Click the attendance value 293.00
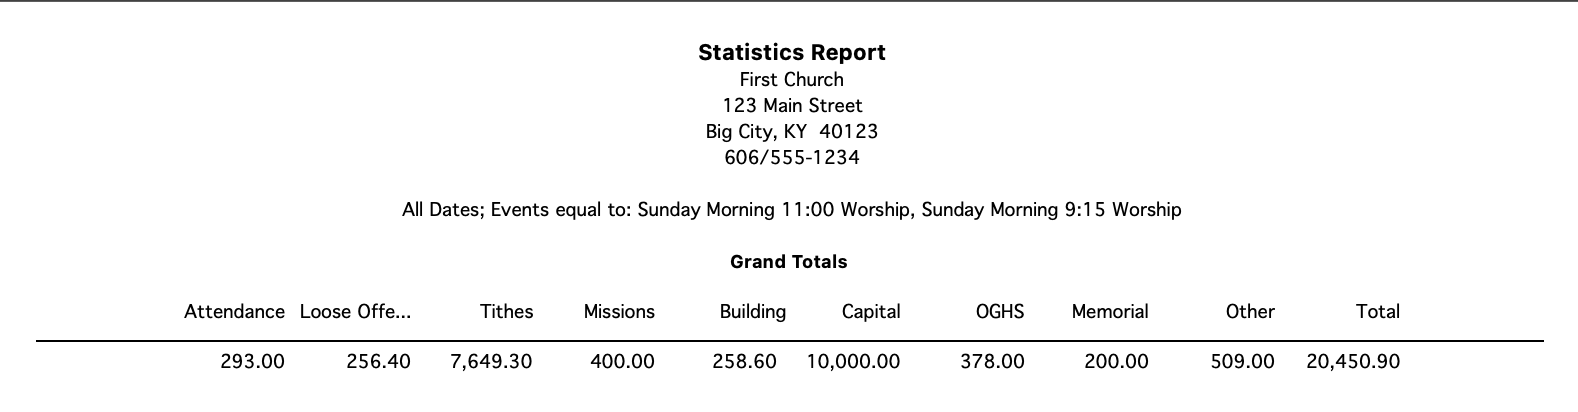 click(x=252, y=362)
